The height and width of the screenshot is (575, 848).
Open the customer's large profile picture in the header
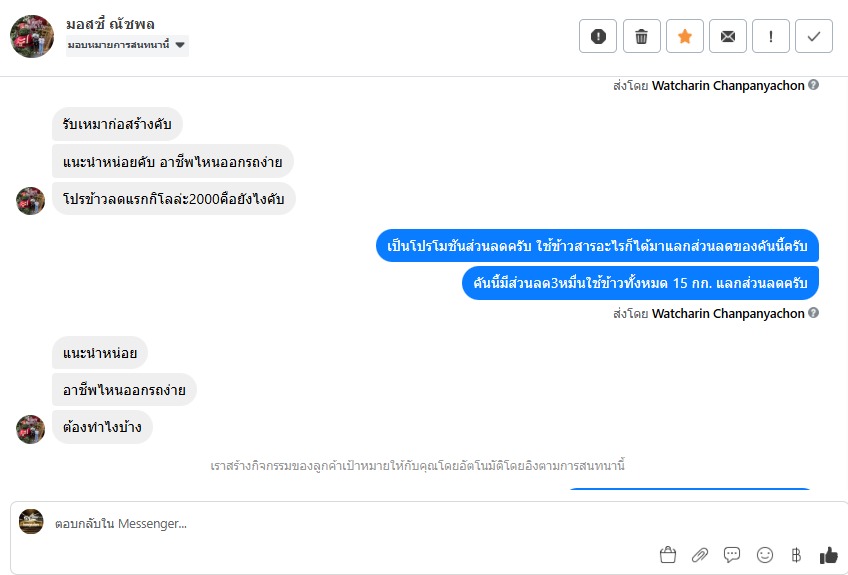click(32, 36)
